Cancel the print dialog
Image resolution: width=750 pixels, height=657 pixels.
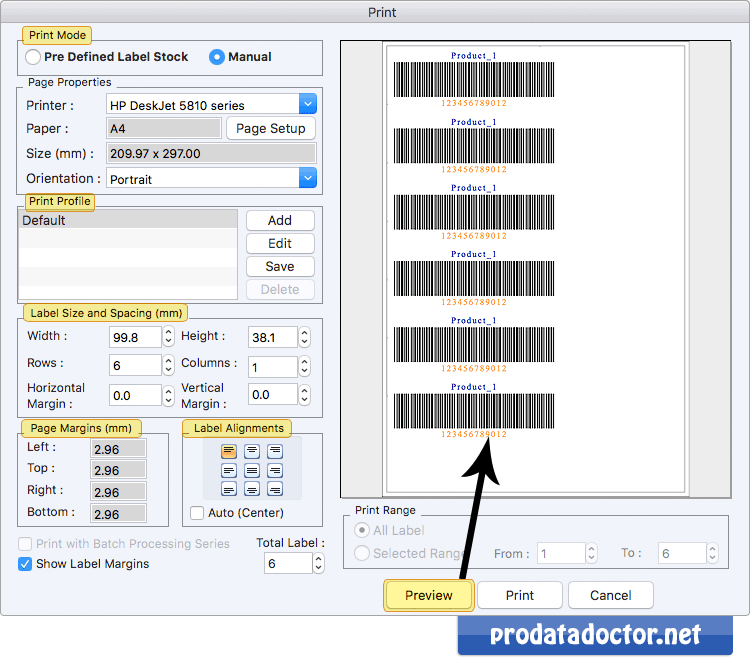click(x=611, y=595)
